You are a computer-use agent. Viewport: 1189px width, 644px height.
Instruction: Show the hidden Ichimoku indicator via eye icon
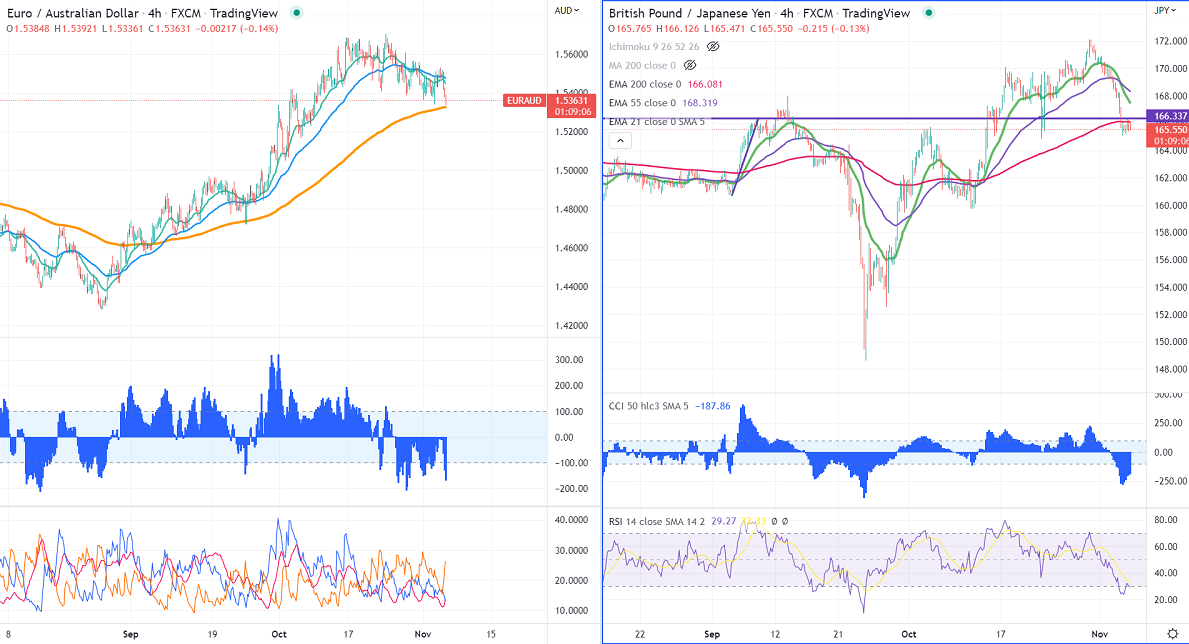point(713,47)
